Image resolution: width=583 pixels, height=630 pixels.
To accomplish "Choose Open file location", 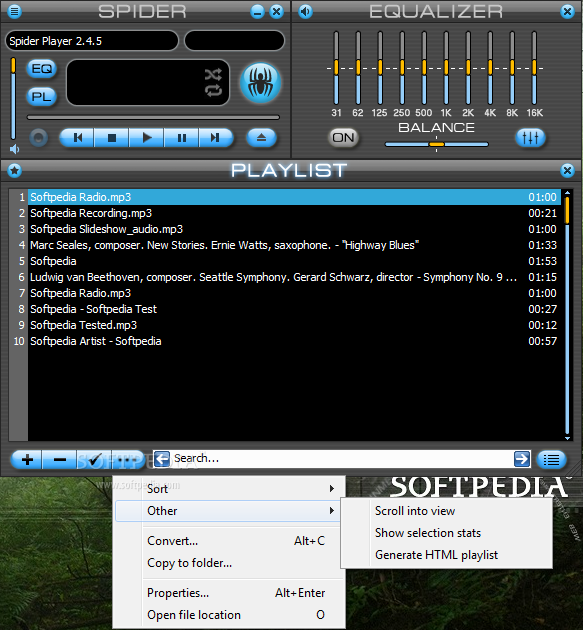I will [x=230, y=615].
